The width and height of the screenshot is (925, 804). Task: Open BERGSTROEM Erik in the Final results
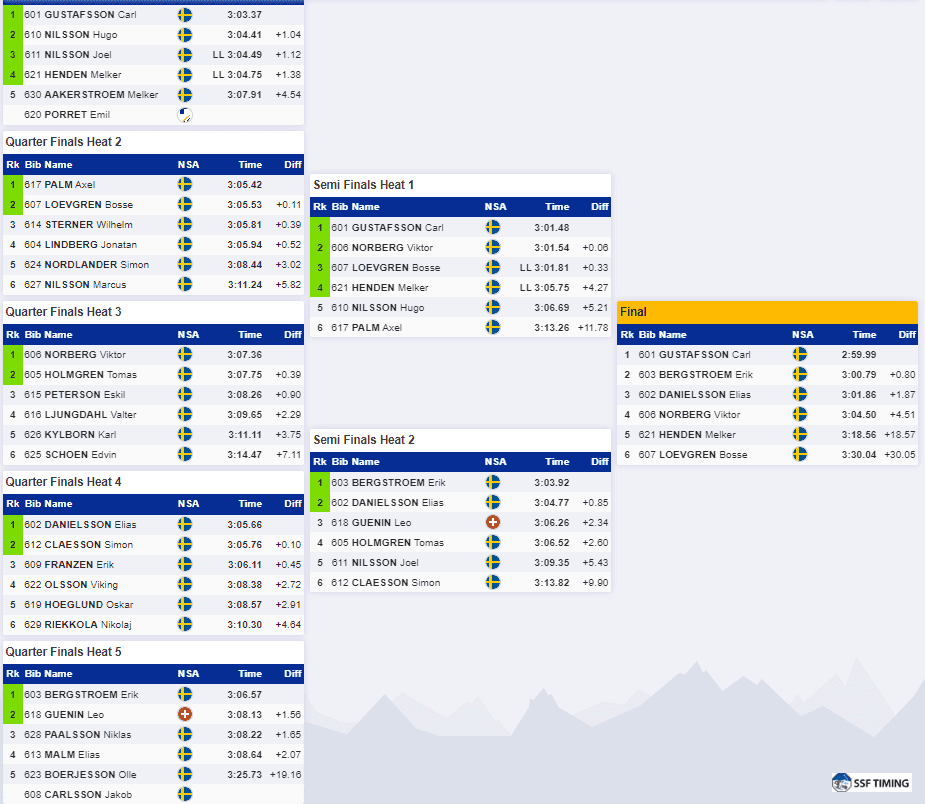click(696, 375)
